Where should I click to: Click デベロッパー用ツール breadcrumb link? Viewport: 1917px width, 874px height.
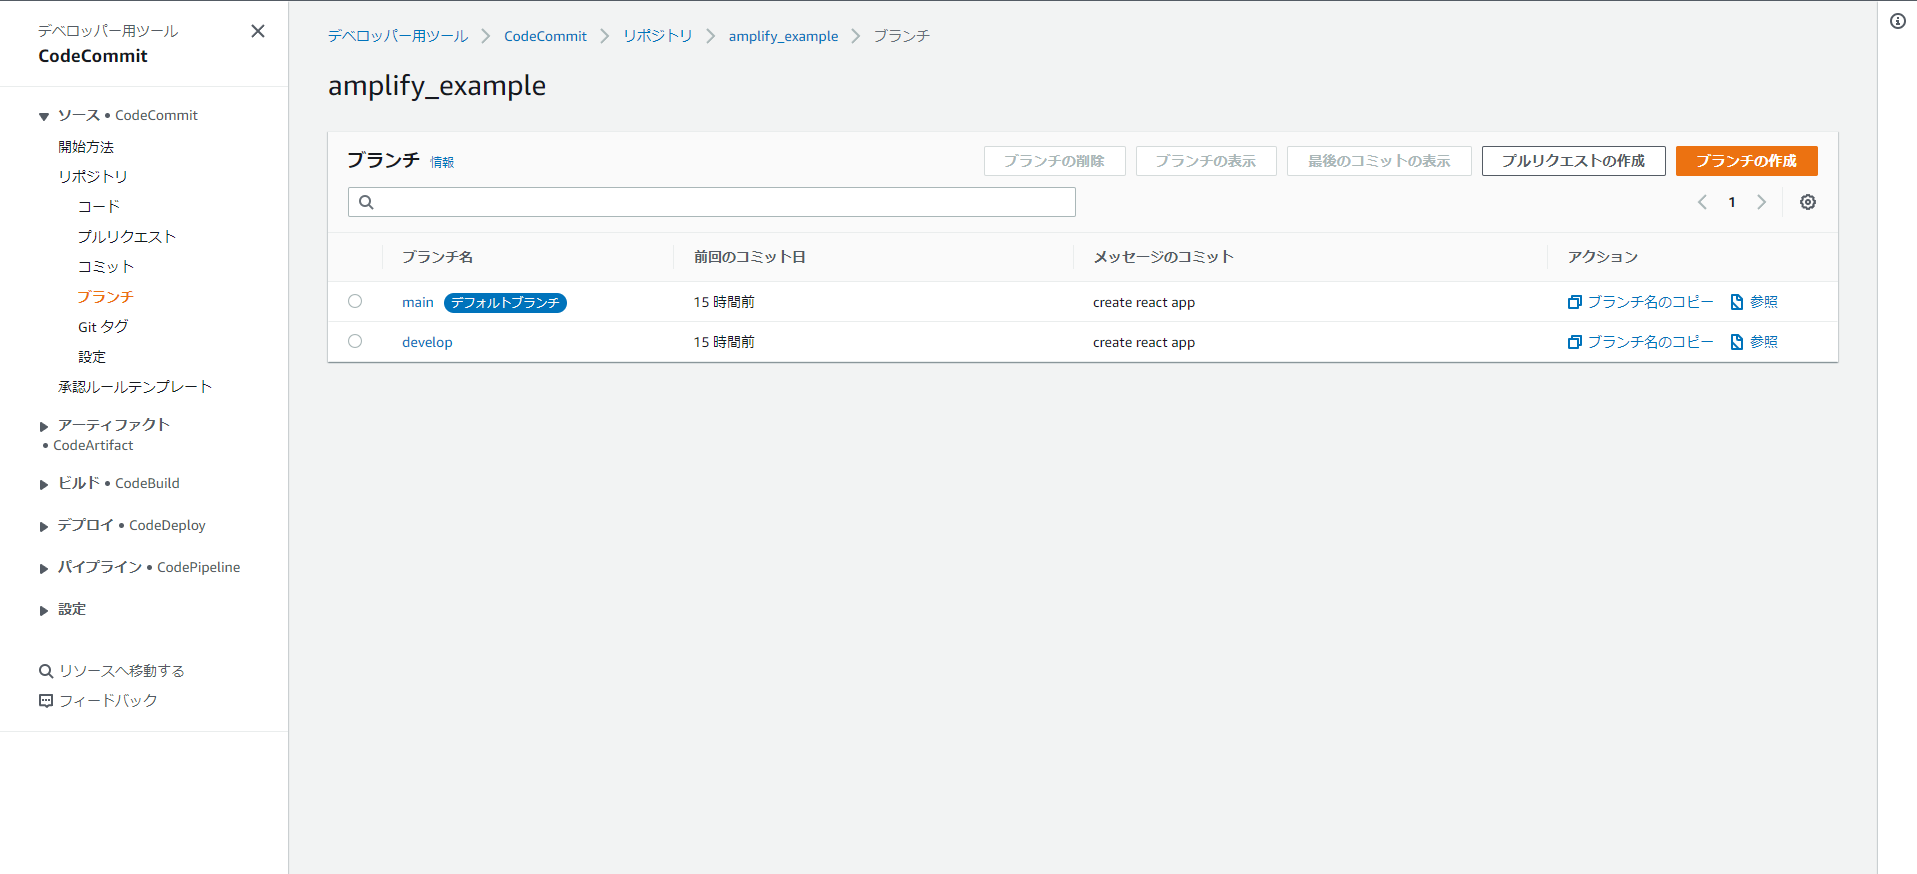pos(398,36)
